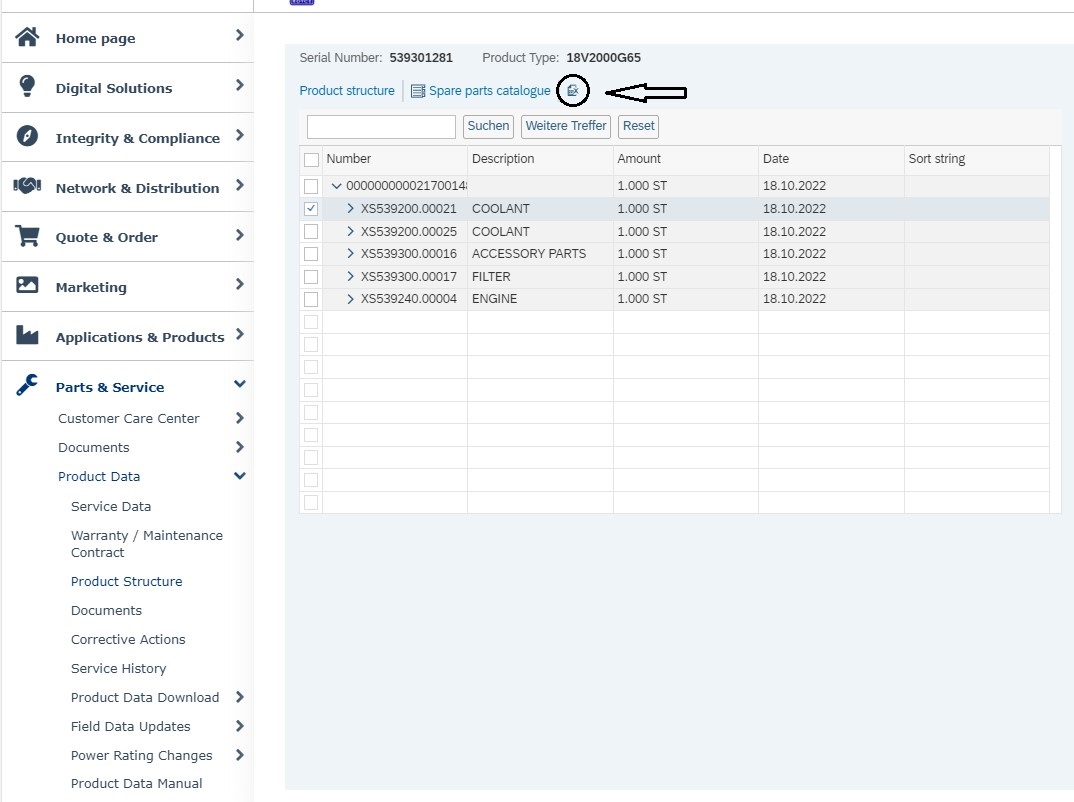Image resolution: width=1074 pixels, height=802 pixels.
Task: Check the FILTER row checkbox
Action: pos(311,277)
